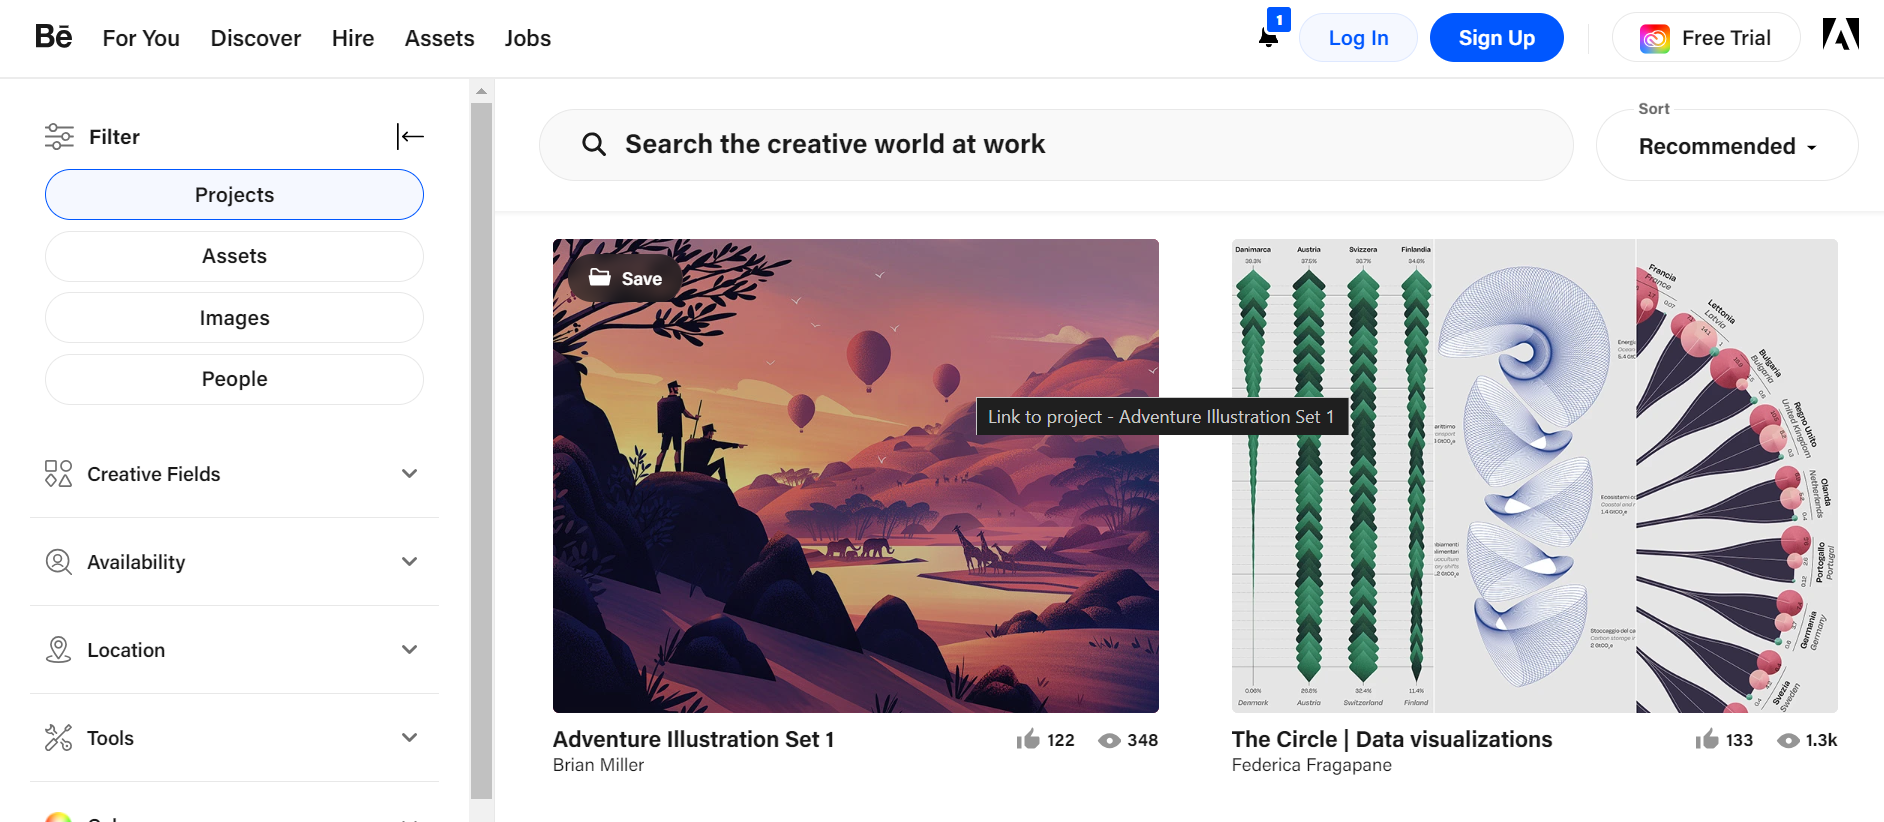The width and height of the screenshot is (1884, 822).
Task: Click thumbs-up icon for The Circle project
Action: pyautogui.click(x=1707, y=740)
